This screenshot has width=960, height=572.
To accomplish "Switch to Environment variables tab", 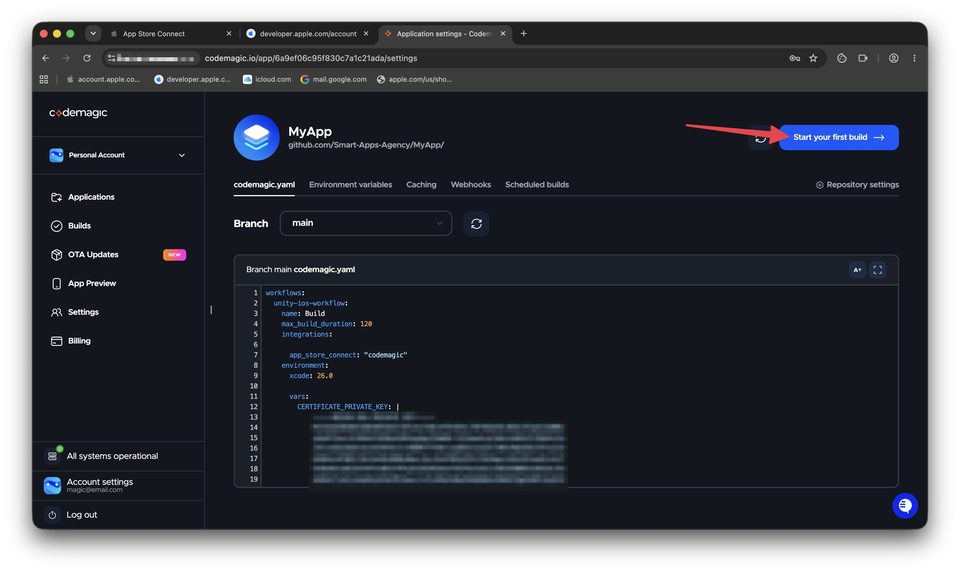I will [x=350, y=185].
